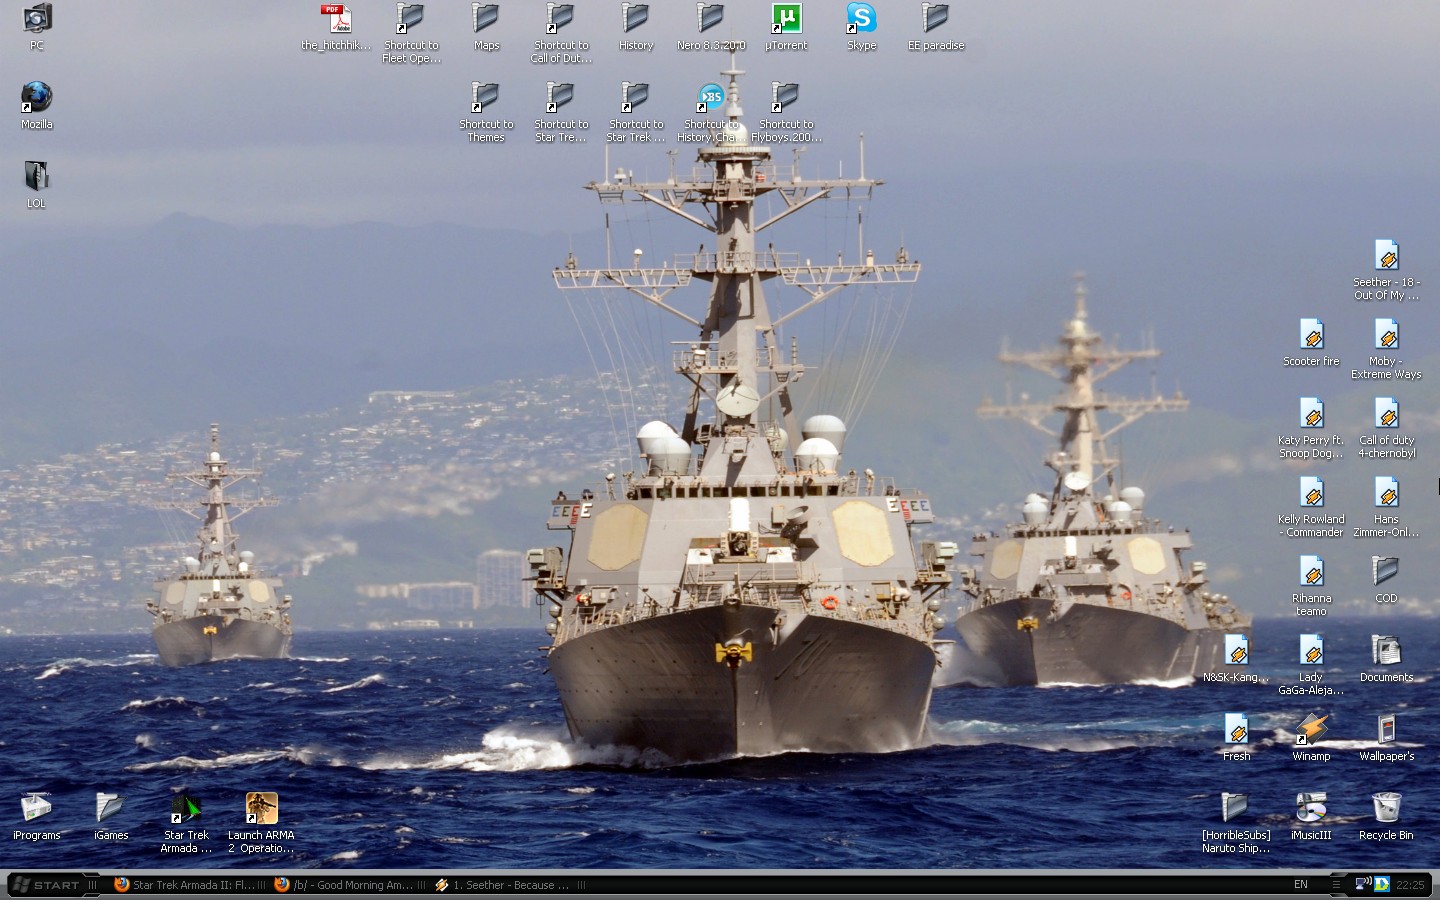Launch the µTorrent desktop shortcut
The width and height of the screenshot is (1440, 900).
786,18
